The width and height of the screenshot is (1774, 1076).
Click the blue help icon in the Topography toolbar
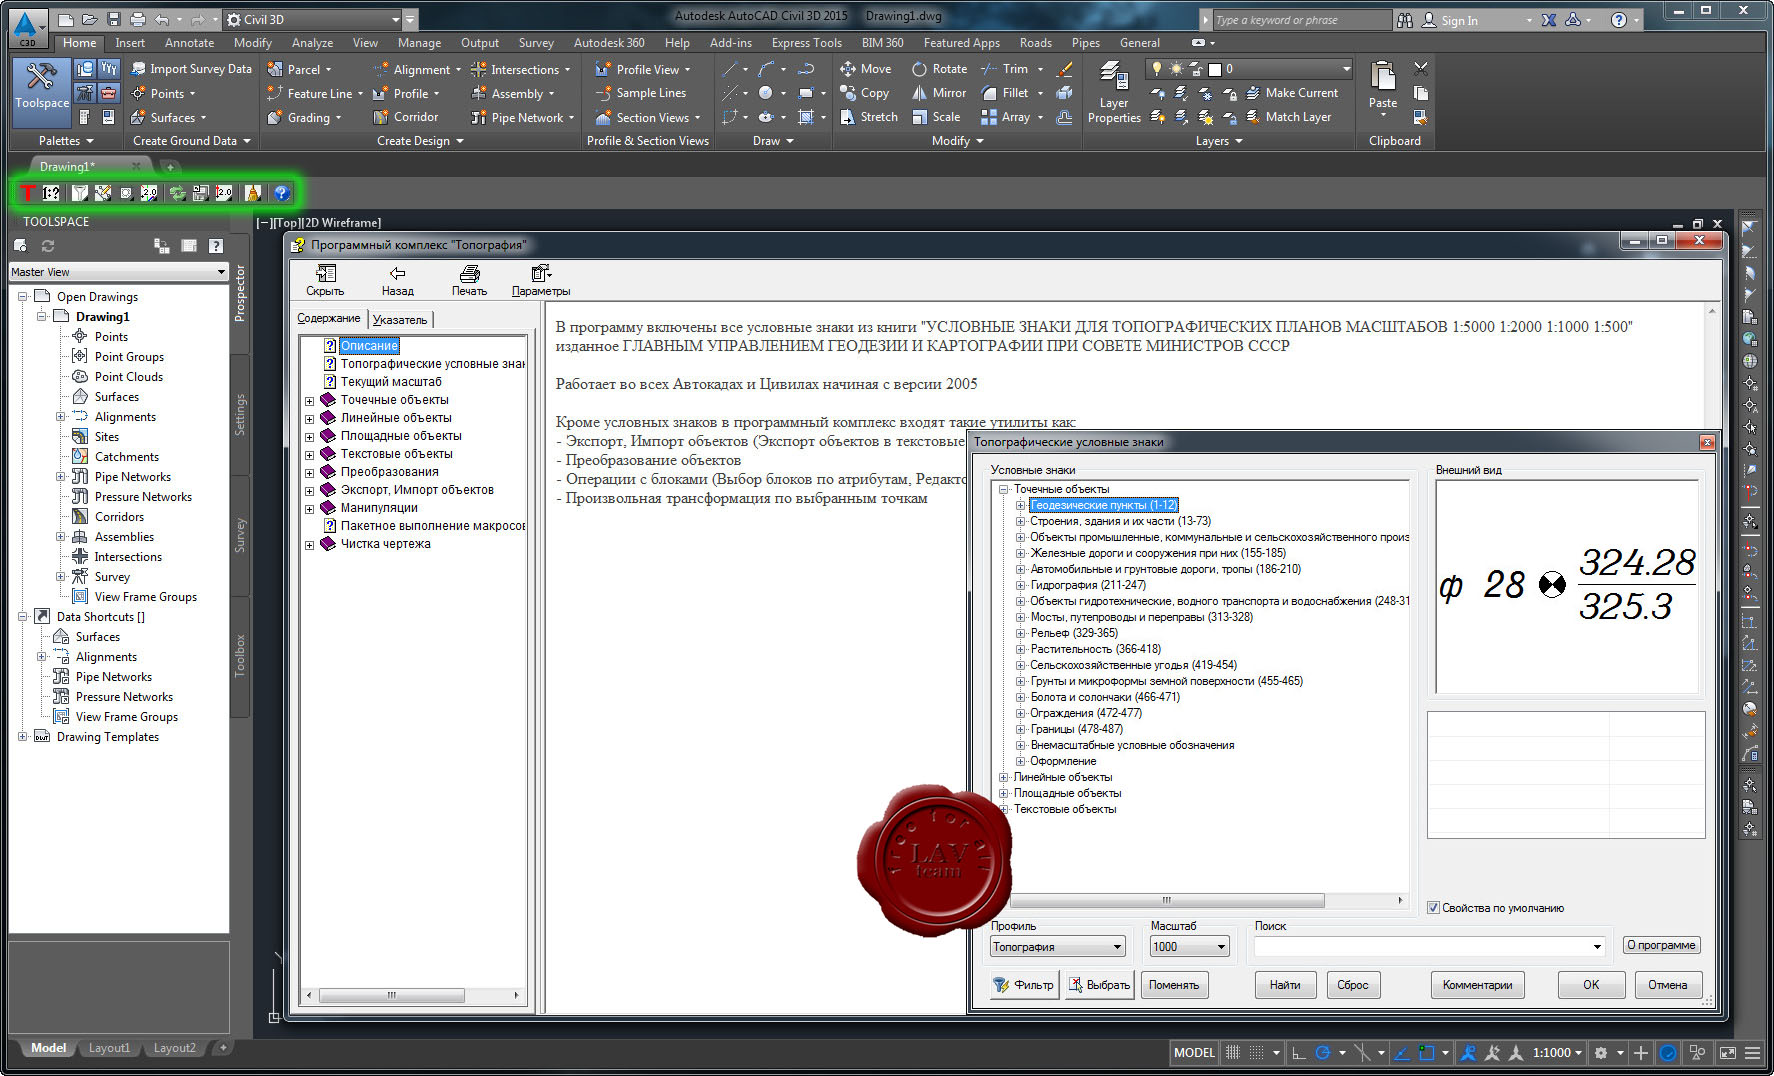tap(282, 193)
